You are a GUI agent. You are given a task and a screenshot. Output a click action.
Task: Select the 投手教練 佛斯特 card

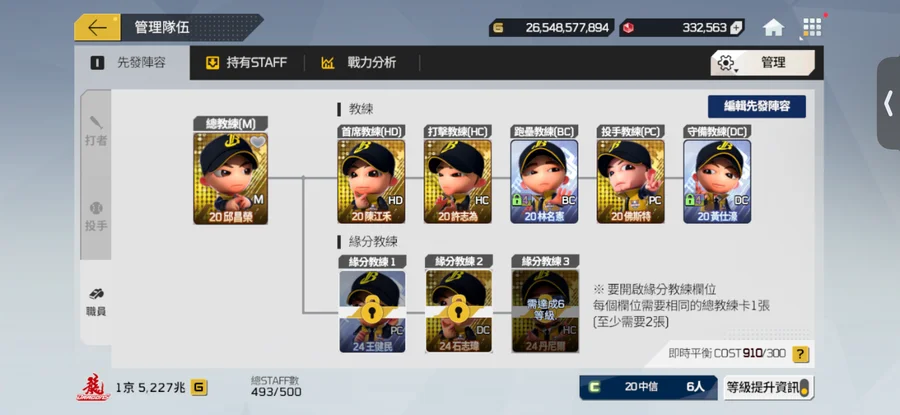[630, 181]
